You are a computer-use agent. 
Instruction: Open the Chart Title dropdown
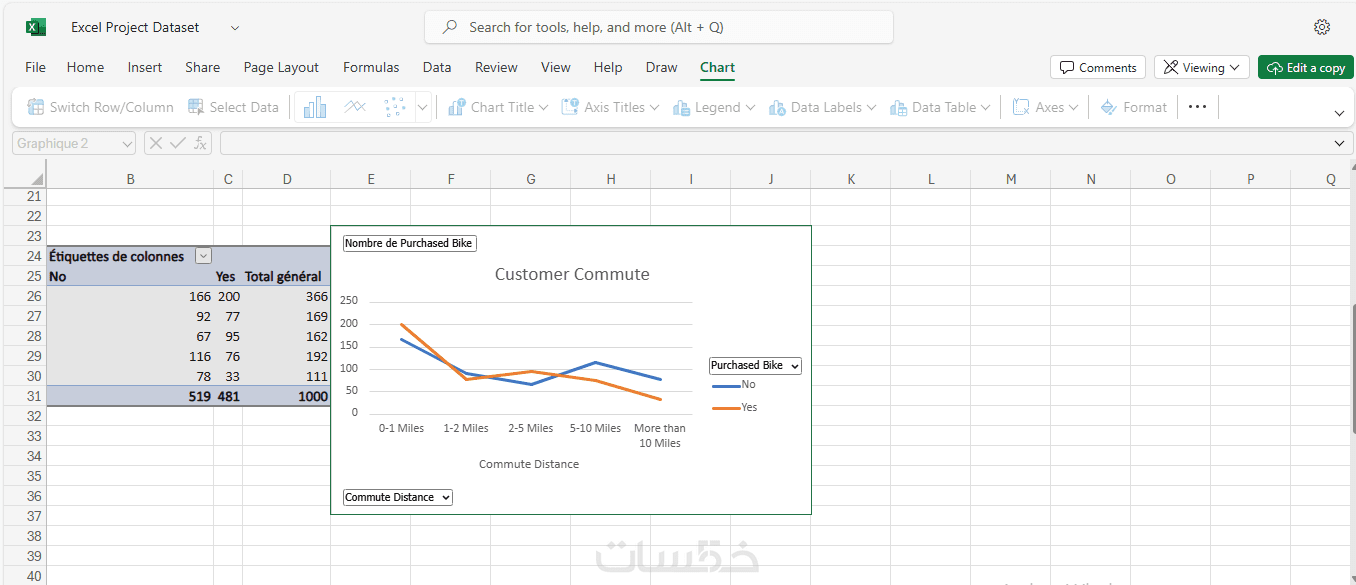(x=498, y=107)
